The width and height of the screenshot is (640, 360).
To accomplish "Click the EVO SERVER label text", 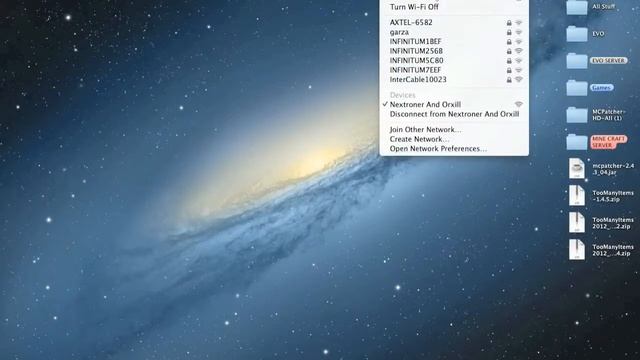I will tap(609, 60).
